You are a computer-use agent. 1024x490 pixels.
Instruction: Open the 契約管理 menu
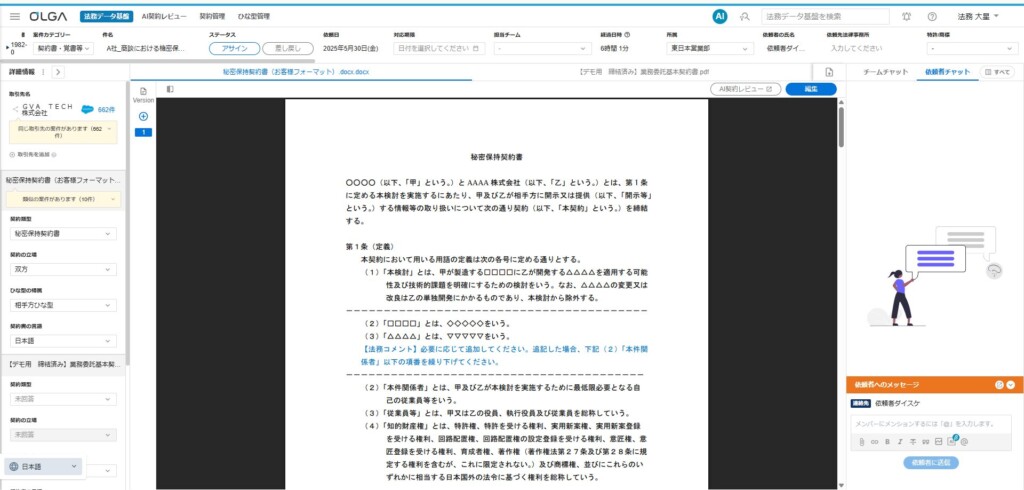click(x=210, y=16)
